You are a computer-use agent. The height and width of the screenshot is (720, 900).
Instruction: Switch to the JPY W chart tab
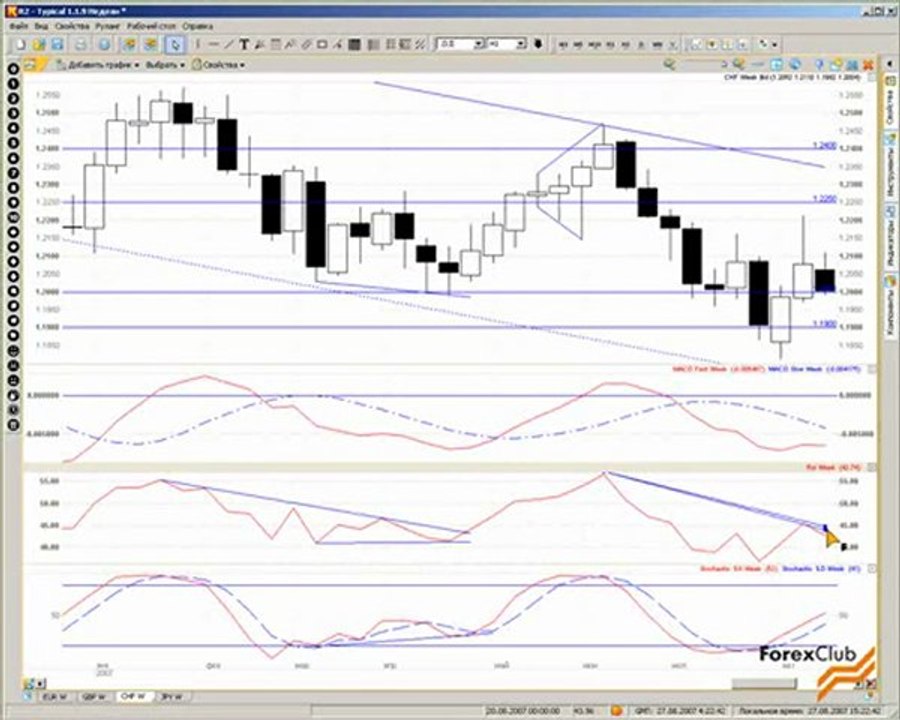(173, 697)
